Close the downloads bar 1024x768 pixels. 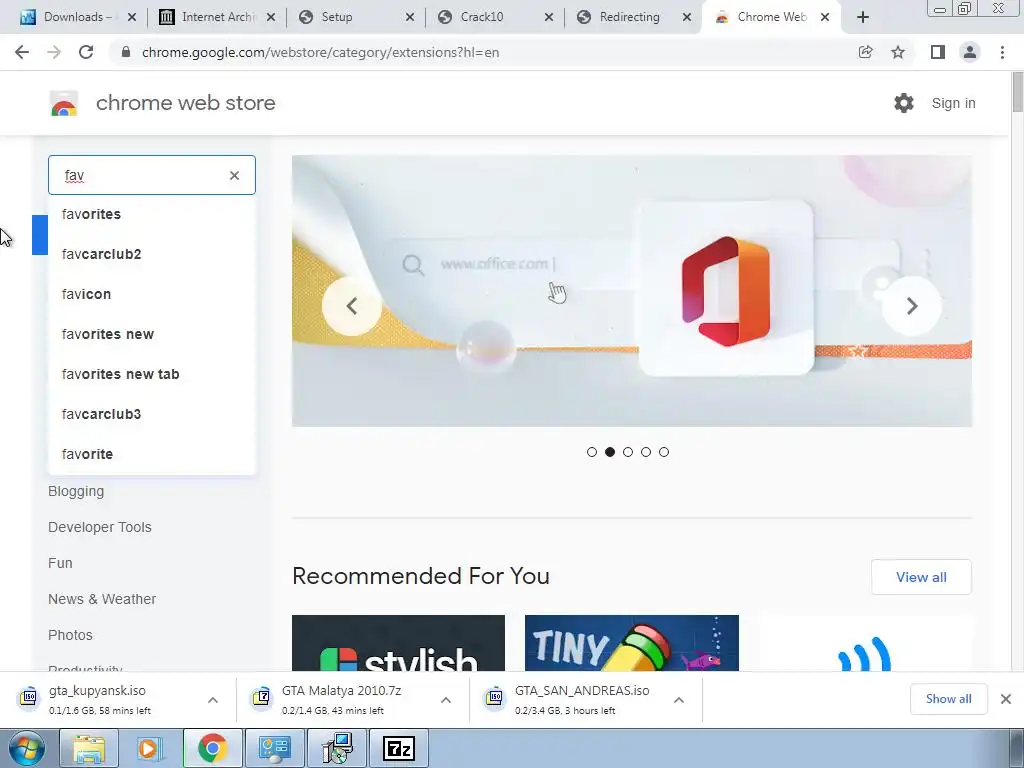(1006, 699)
